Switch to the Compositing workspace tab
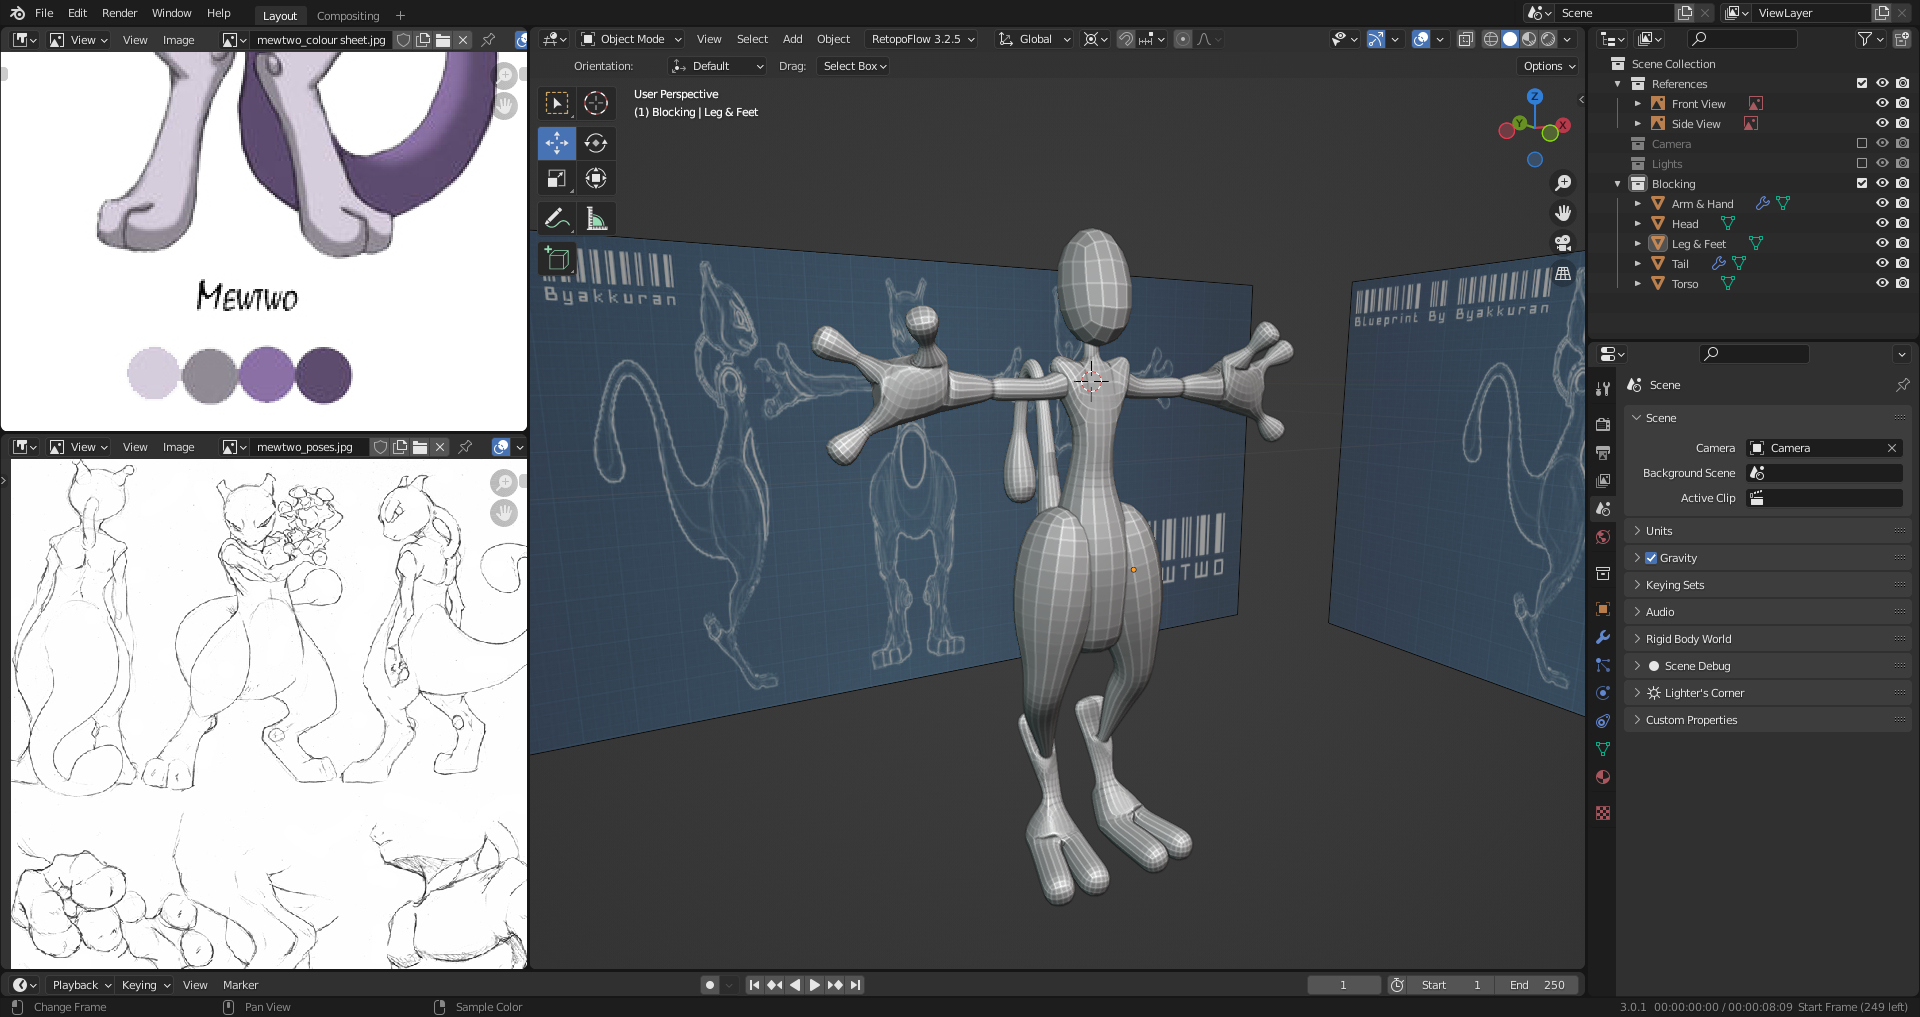This screenshot has width=1920, height=1017. [348, 16]
